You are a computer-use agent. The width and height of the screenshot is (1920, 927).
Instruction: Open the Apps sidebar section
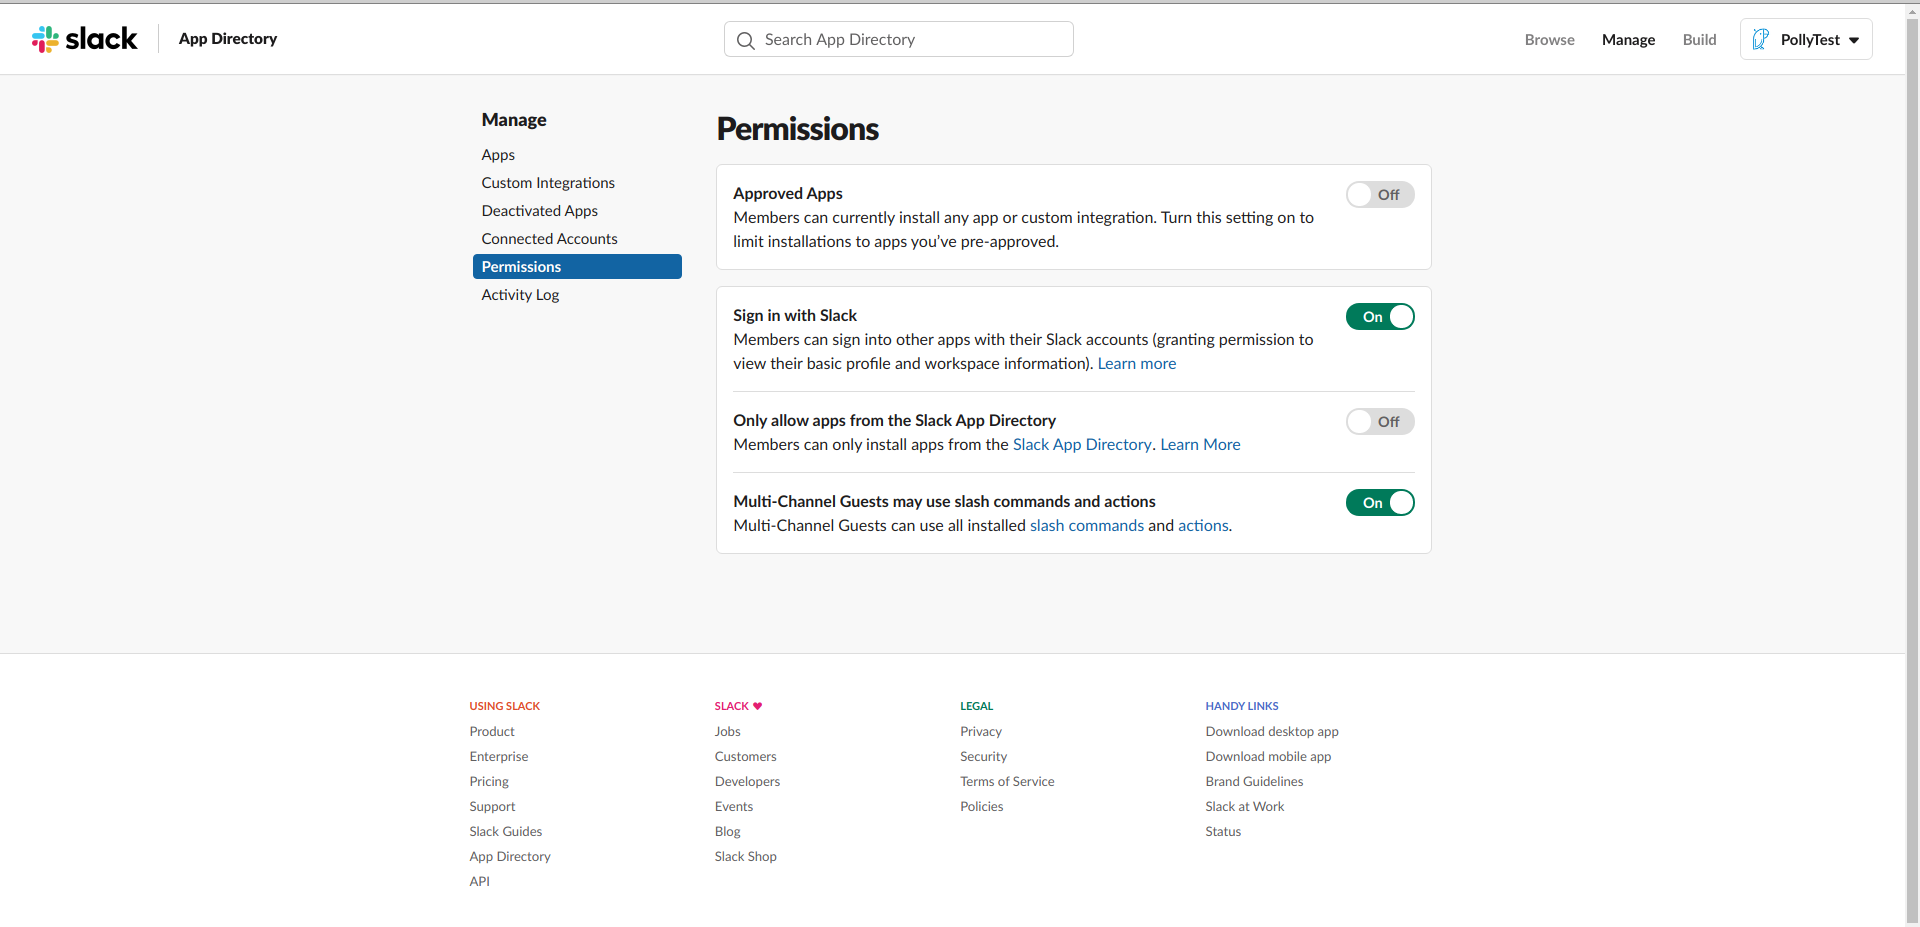pyautogui.click(x=497, y=155)
